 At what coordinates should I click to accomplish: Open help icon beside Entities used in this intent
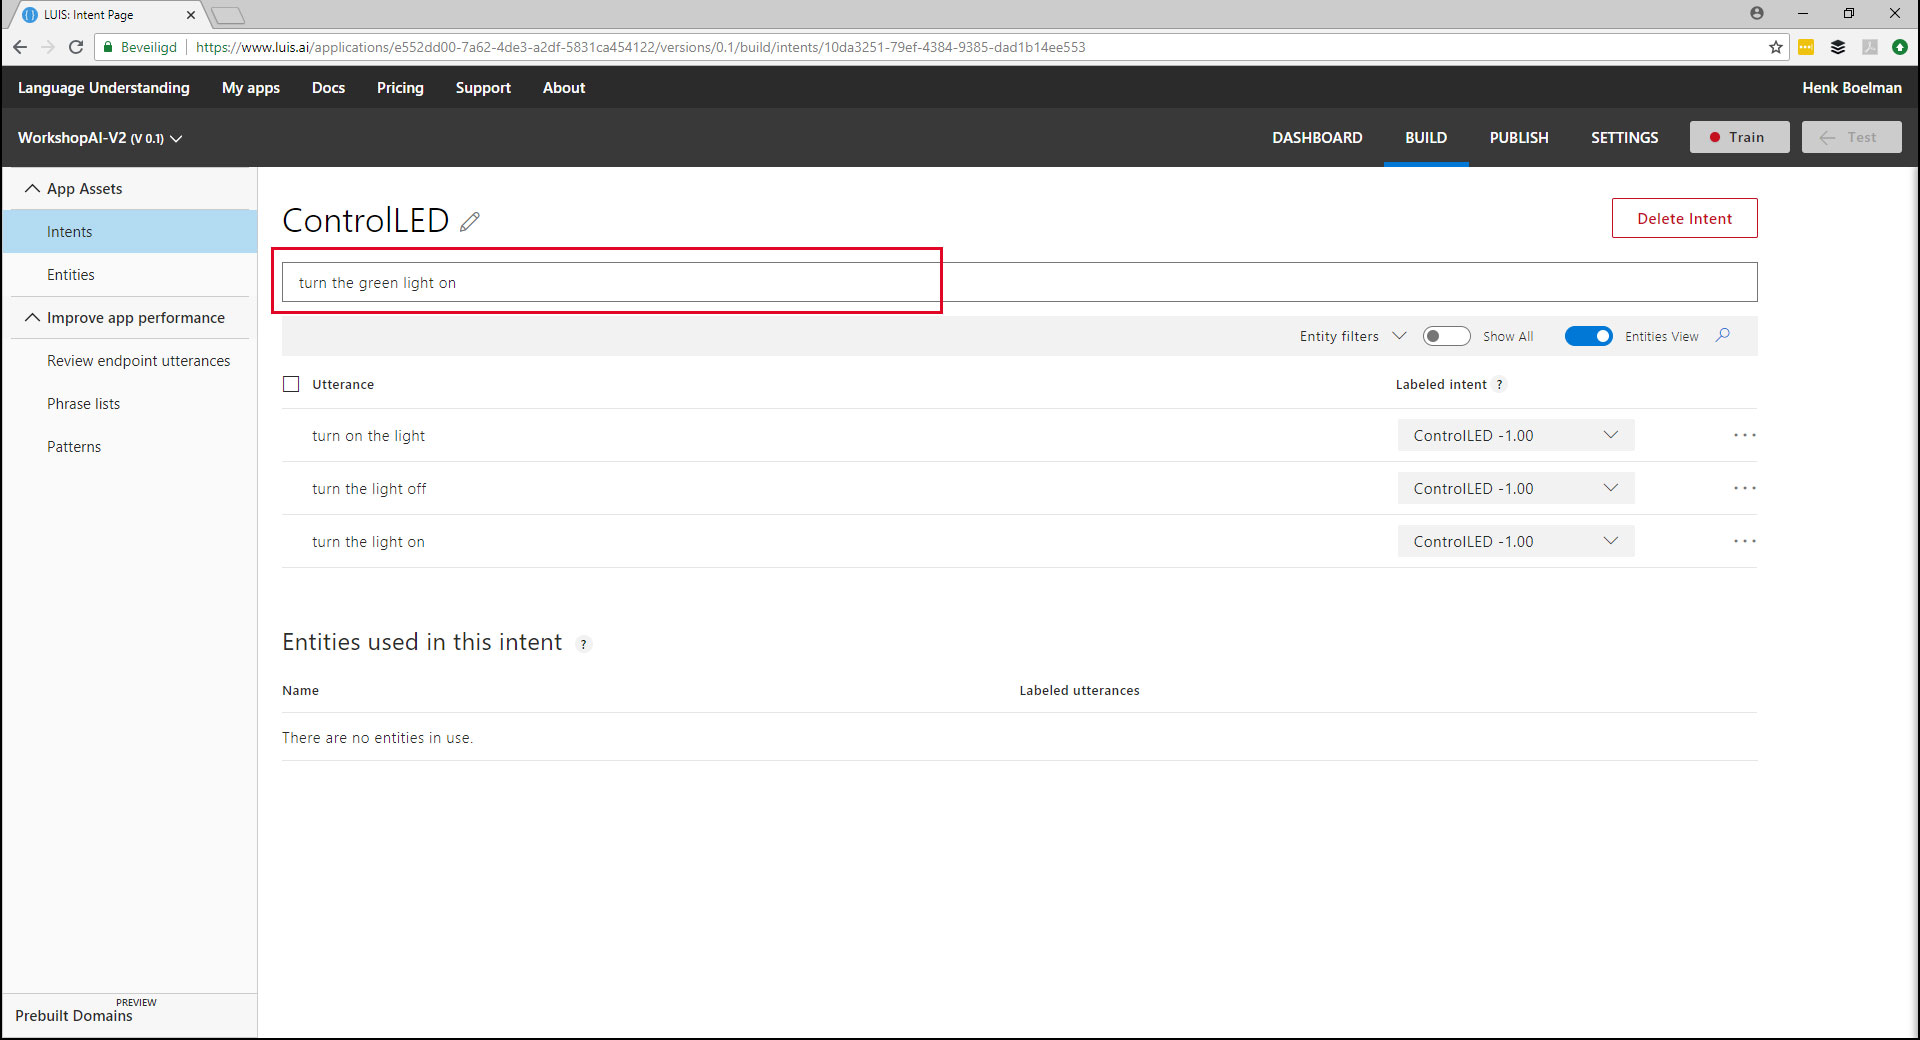(584, 644)
